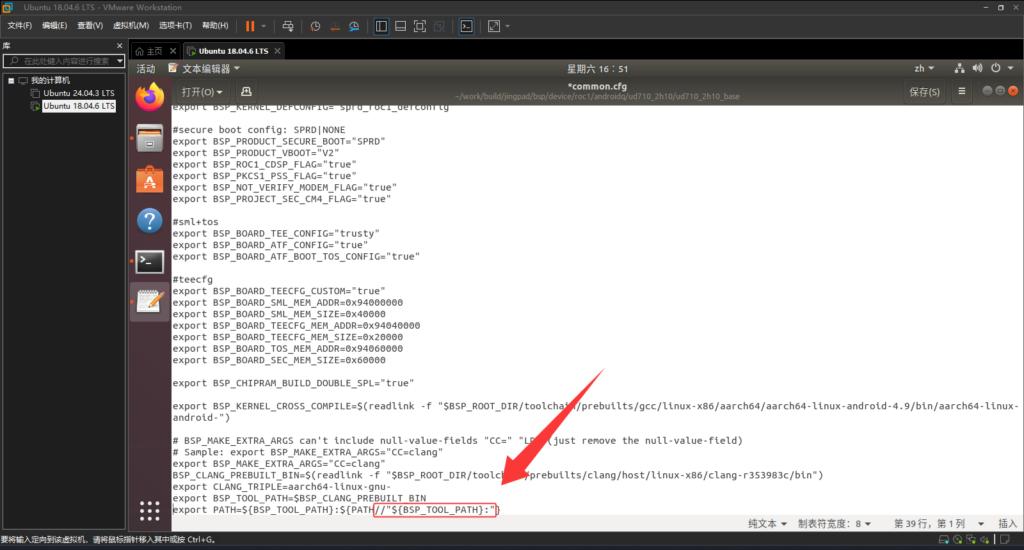Select Ubuntu 24.04.3 LTS in library
1024x550 pixels.
[x=78, y=93]
